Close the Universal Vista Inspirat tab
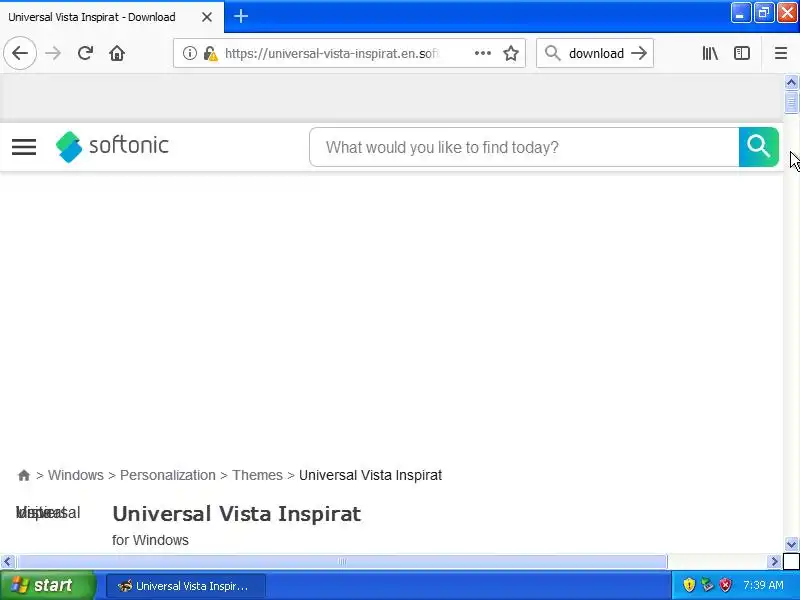 (207, 17)
